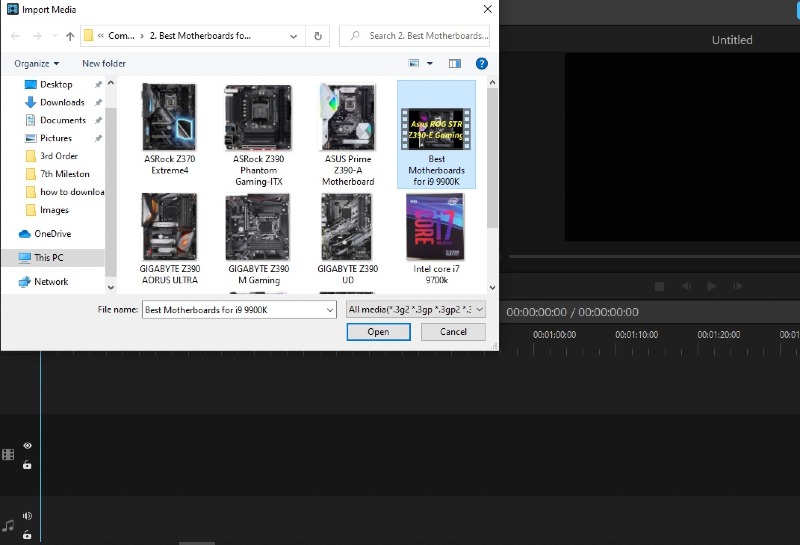
Task: Click the file list scrollbar thumb
Action: [x=492, y=158]
